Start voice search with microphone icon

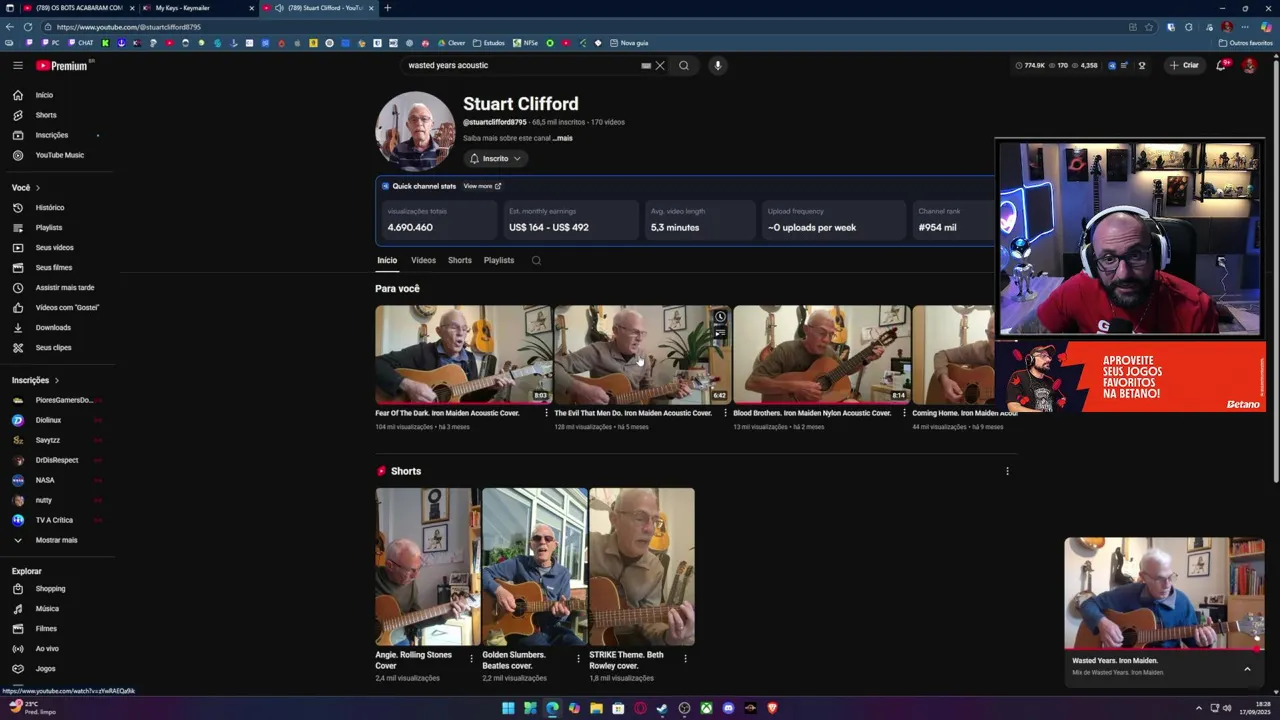pyautogui.click(x=717, y=65)
